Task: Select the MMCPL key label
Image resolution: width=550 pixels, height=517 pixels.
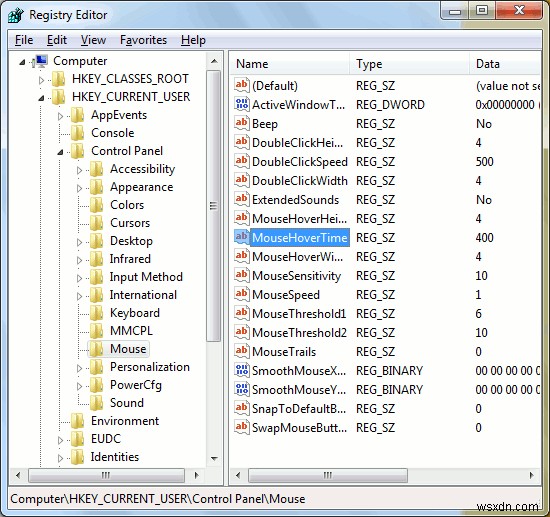Action: (x=132, y=331)
